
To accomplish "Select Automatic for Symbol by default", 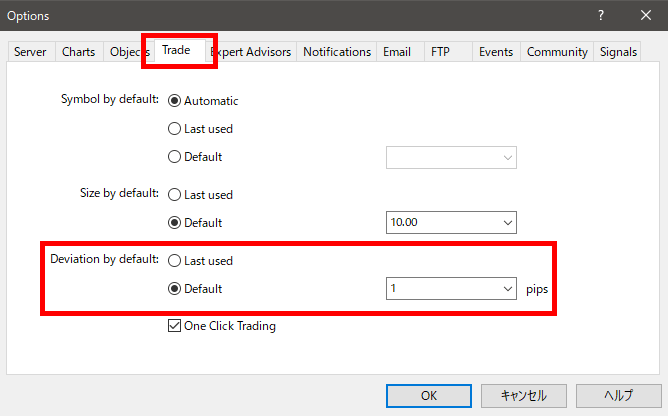I will [x=174, y=101].
